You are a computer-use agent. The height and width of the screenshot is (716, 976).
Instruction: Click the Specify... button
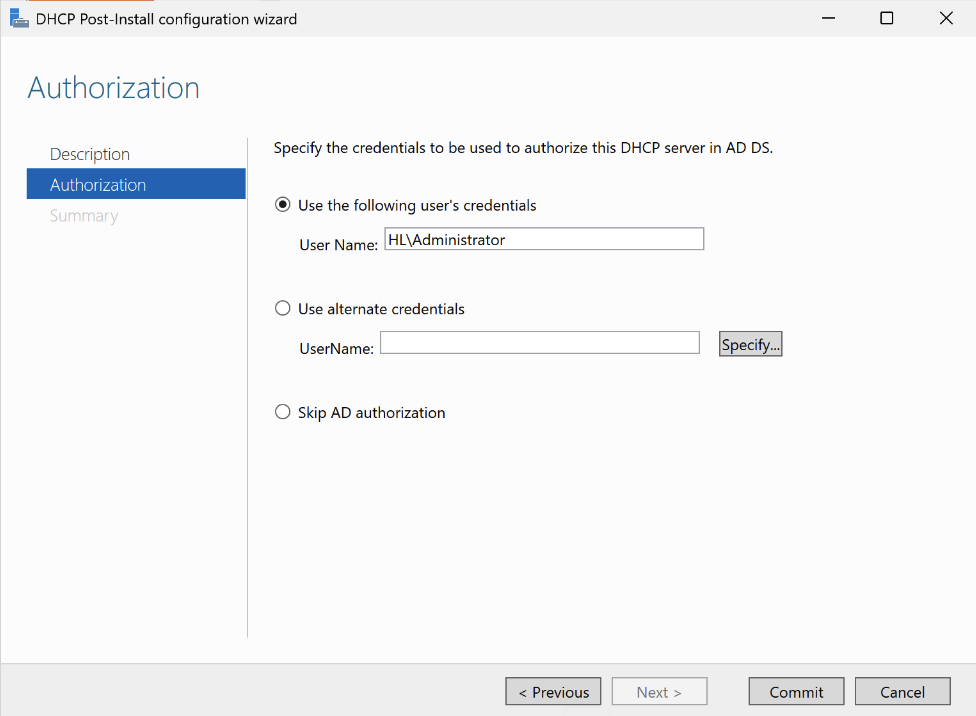[750, 344]
